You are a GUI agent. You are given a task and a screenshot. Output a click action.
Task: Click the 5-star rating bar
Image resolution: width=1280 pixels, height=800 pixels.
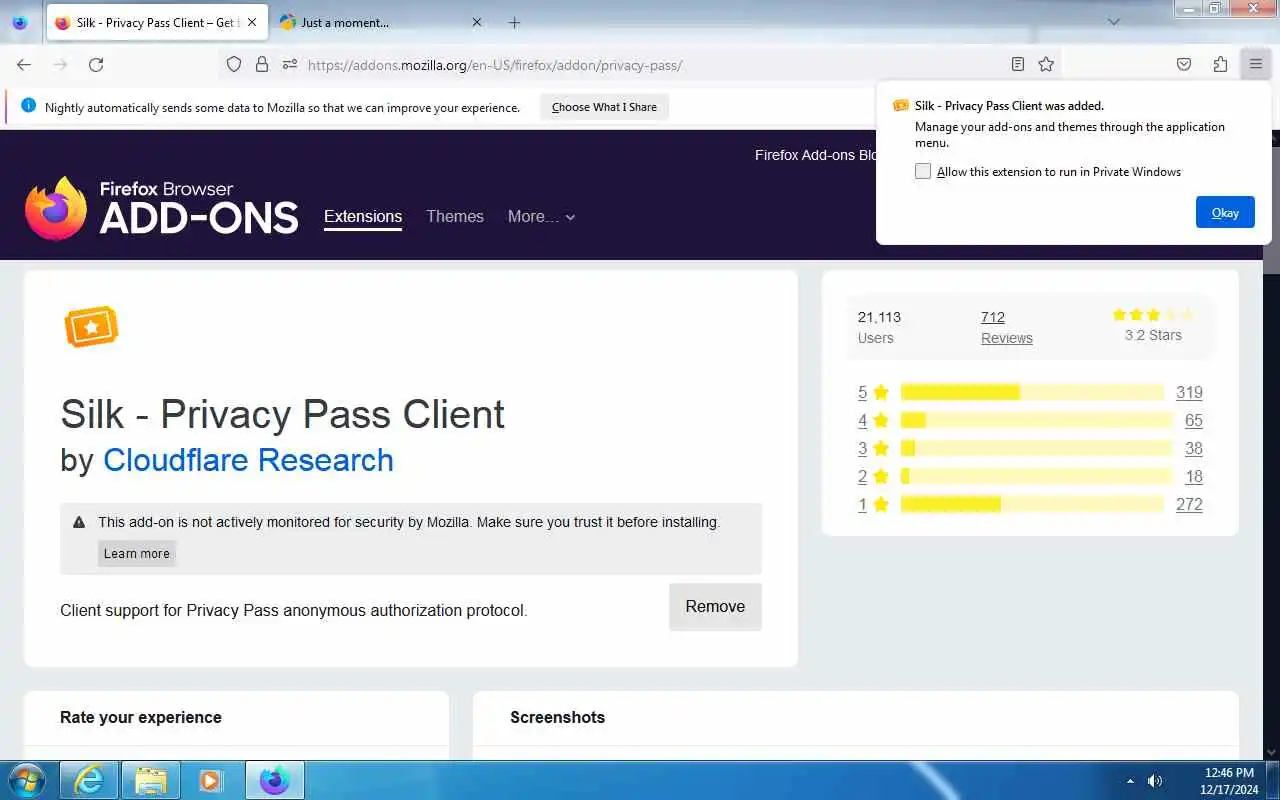(x=1032, y=392)
